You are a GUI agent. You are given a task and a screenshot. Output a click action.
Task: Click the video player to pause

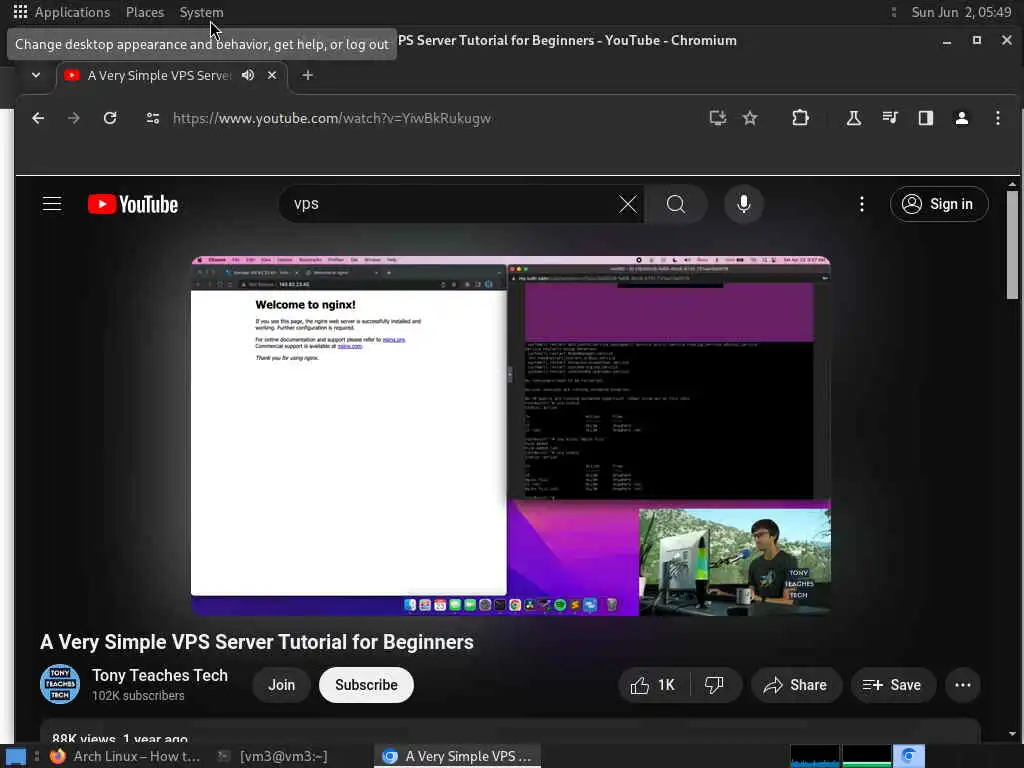pos(511,436)
